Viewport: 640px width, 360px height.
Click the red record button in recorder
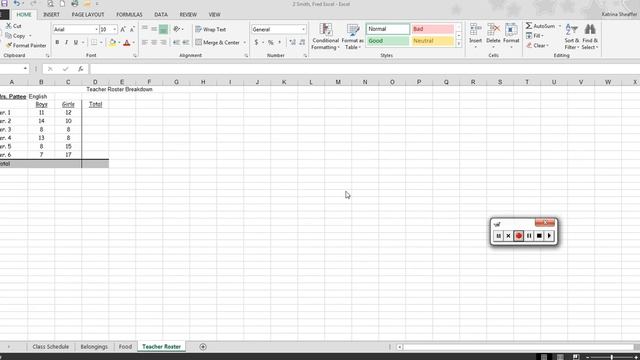pyautogui.click(x=519, y=236)
